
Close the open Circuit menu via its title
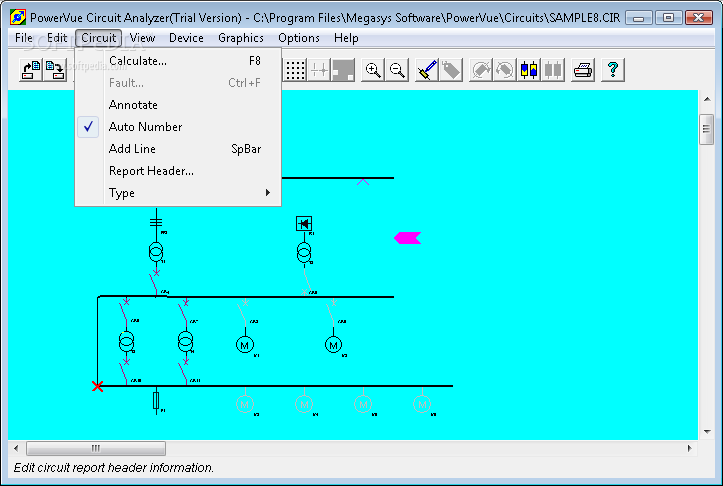[99, 38]
